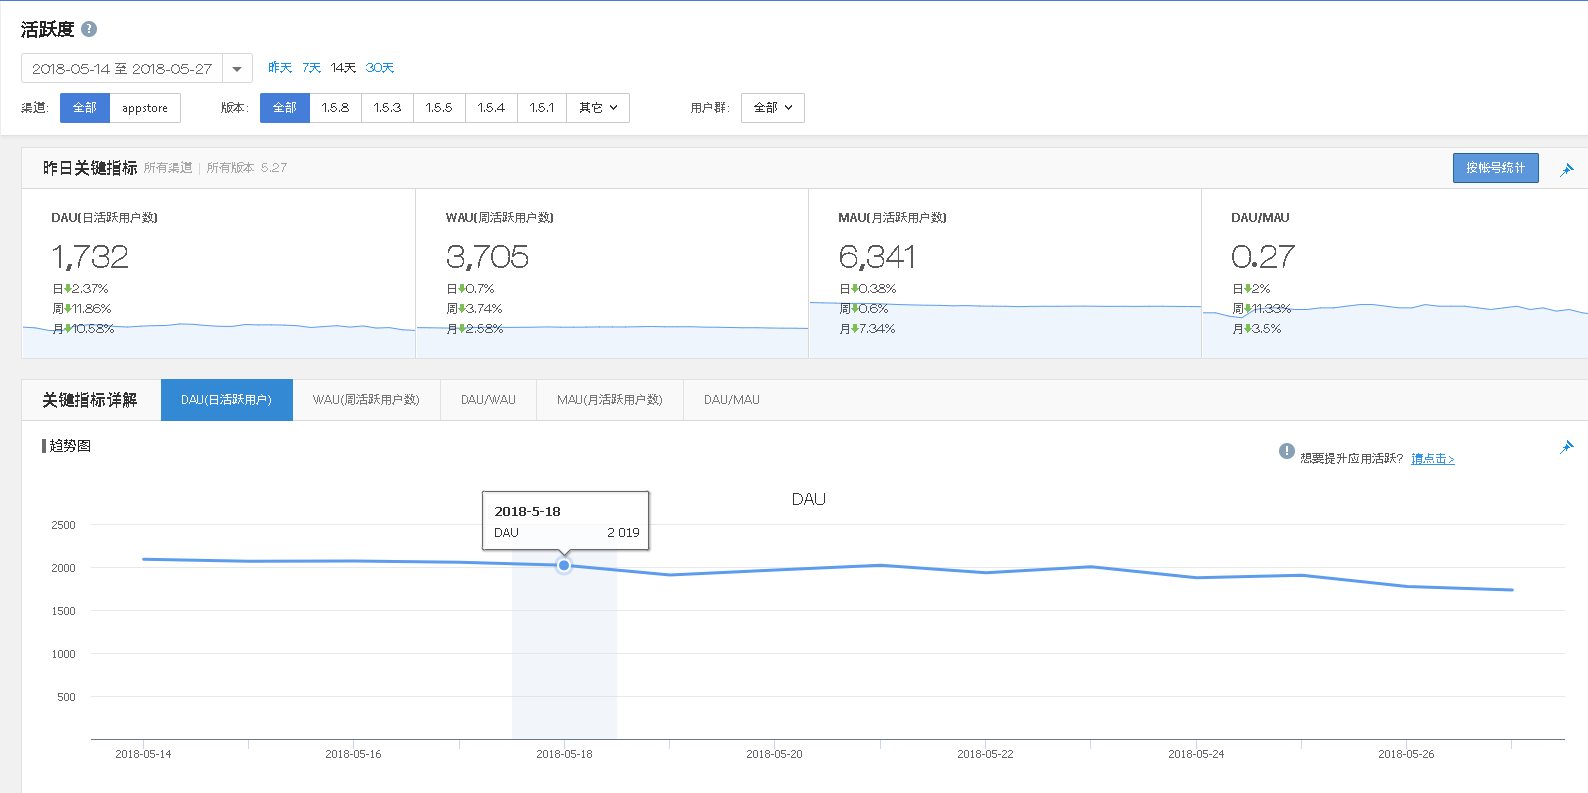
Task: Choose the 30天 quick range link
Action: (x=380, y=68)
